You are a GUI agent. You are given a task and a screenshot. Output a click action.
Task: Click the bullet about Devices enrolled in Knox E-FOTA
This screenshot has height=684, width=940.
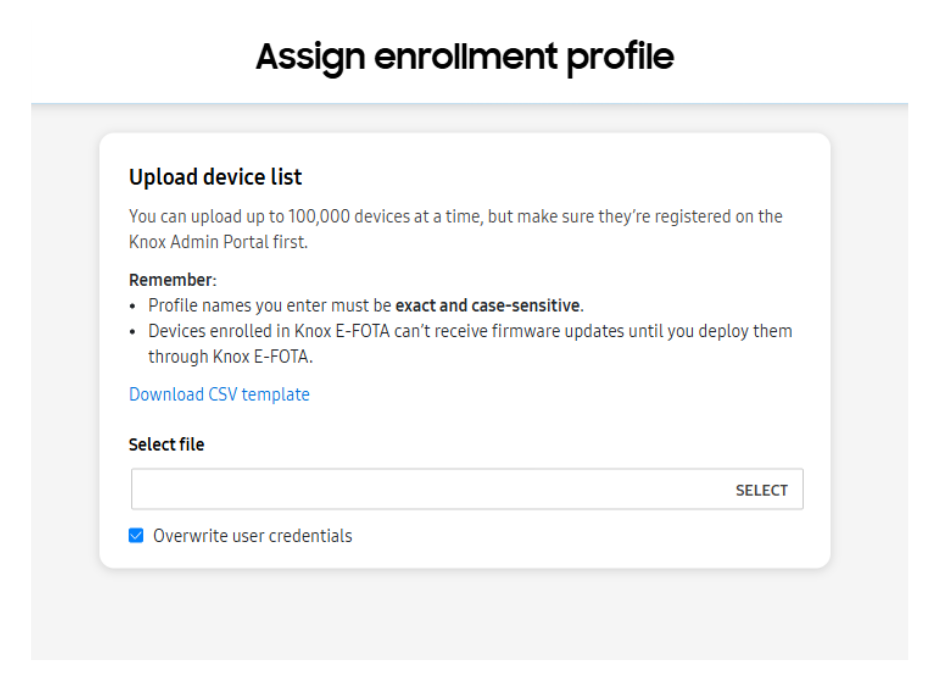[470, 331]
